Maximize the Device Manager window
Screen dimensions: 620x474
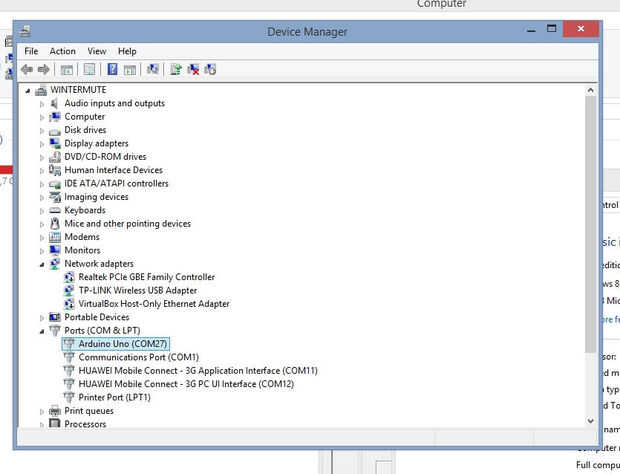click(551, 29)
